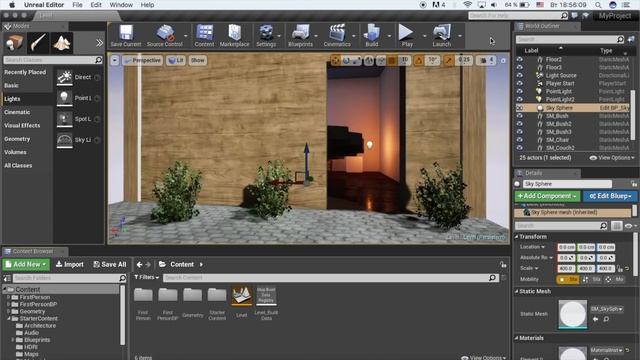Pick the Point Light icon
The image size is (640, 360).
click(64, 98)
